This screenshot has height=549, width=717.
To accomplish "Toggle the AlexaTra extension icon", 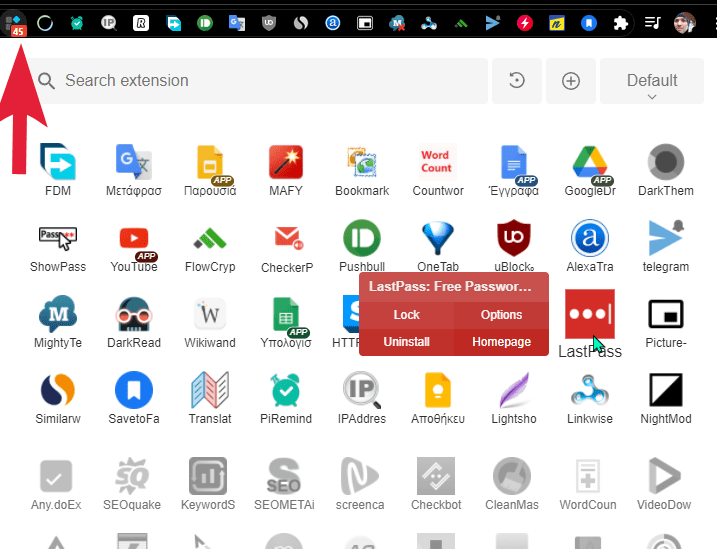I will [590, 238].
